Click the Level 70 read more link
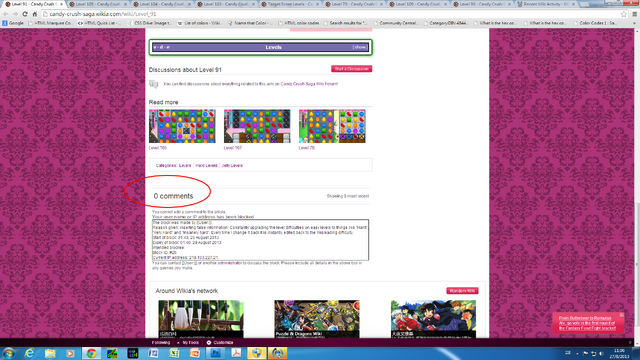The width and height of the screenshot is (640, 360). click(x=307, y=148)
